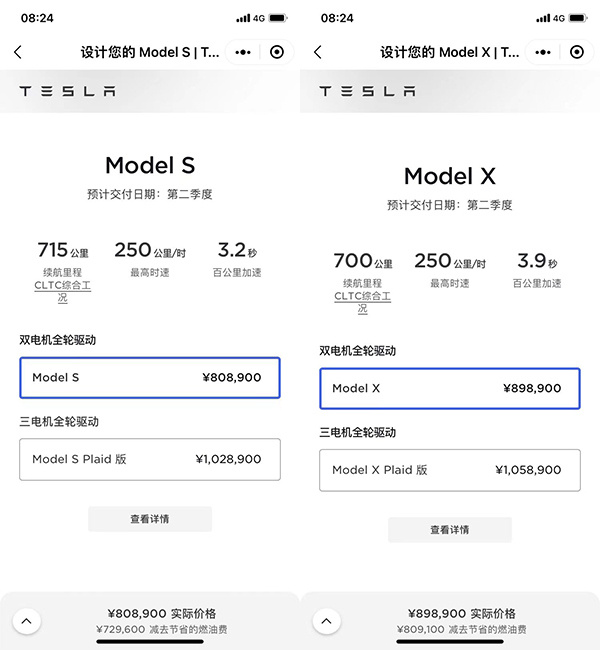The width and height of the screenshot is (600, 650).
Task: Go back from the Model S page
Action: coord(18,52)
